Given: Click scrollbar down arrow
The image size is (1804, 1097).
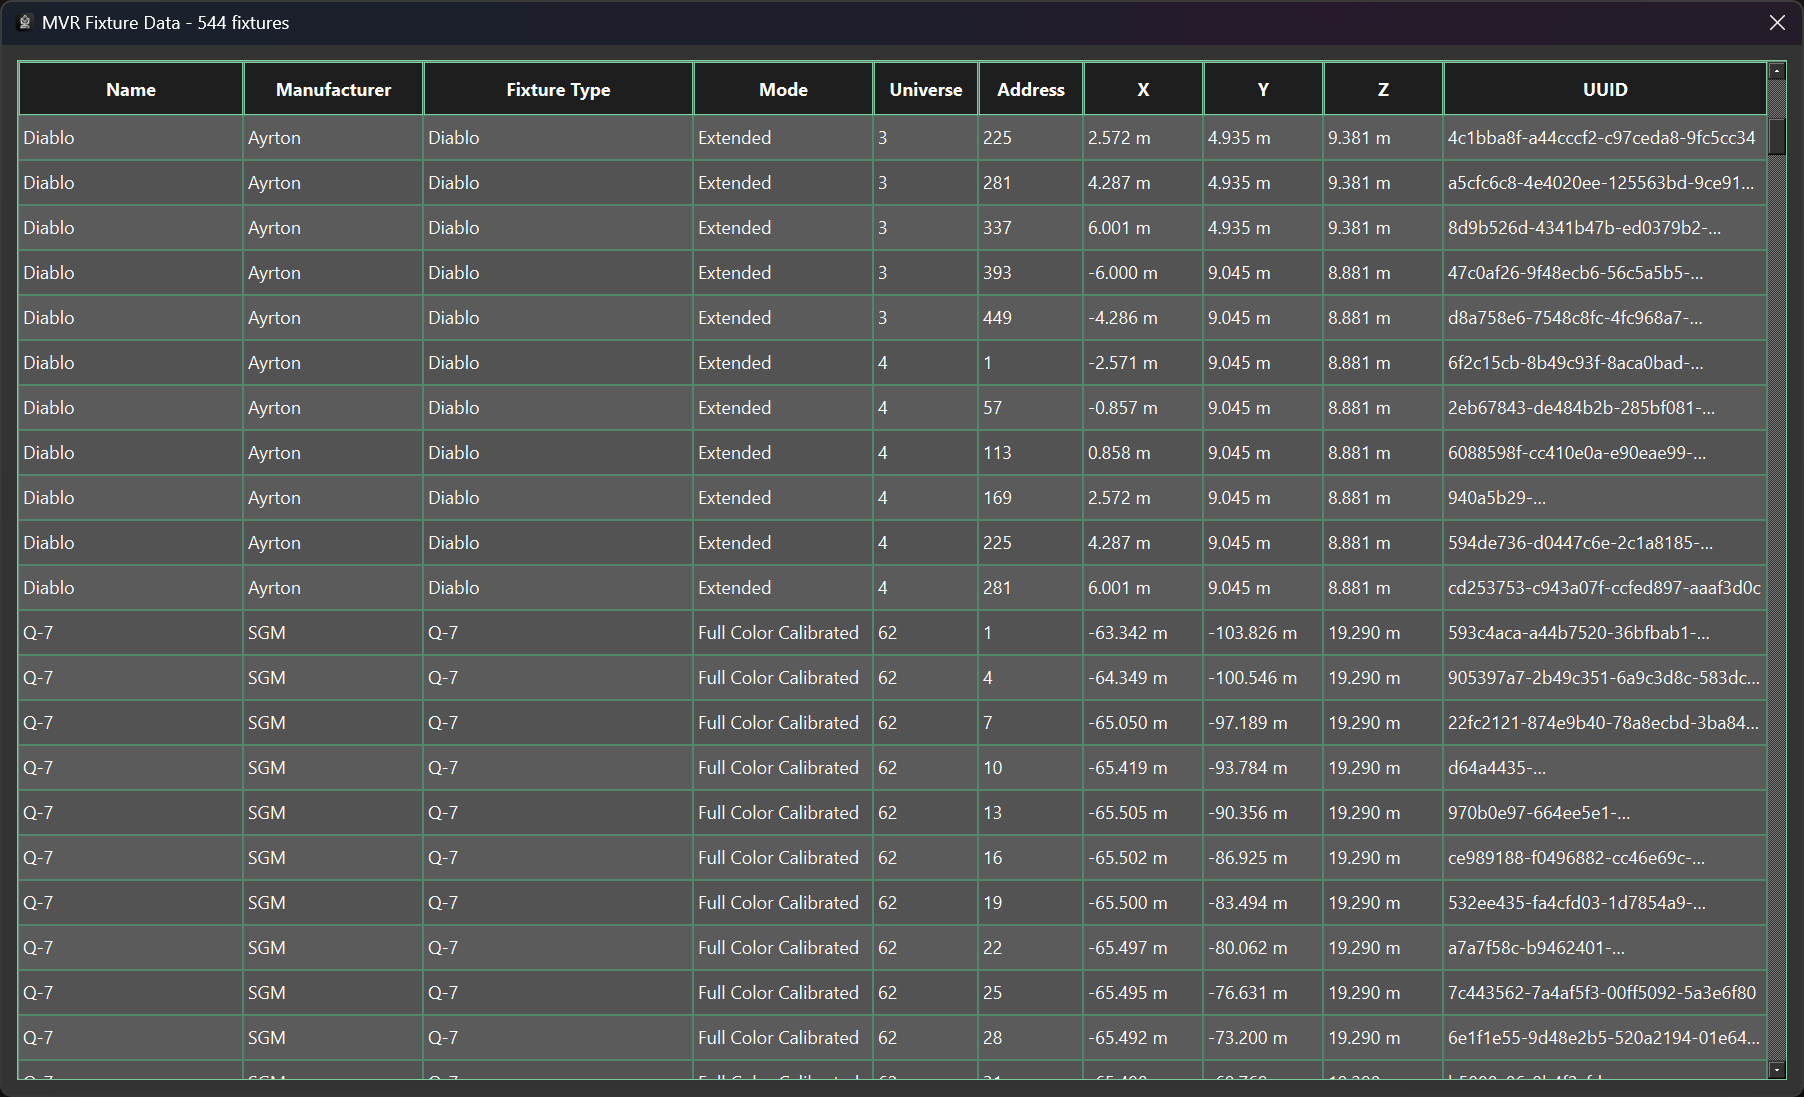Looking at the screenshot, I should pyautogui.click(x=1777, y=1070).
